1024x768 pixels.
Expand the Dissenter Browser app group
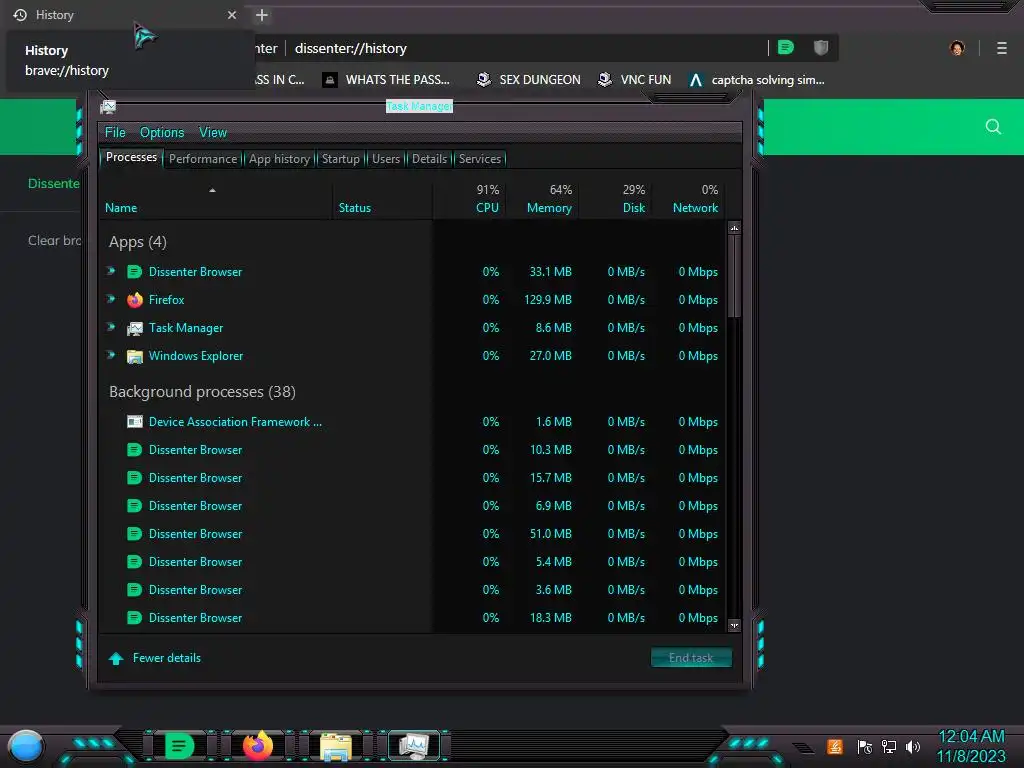[x=111, y=271]
